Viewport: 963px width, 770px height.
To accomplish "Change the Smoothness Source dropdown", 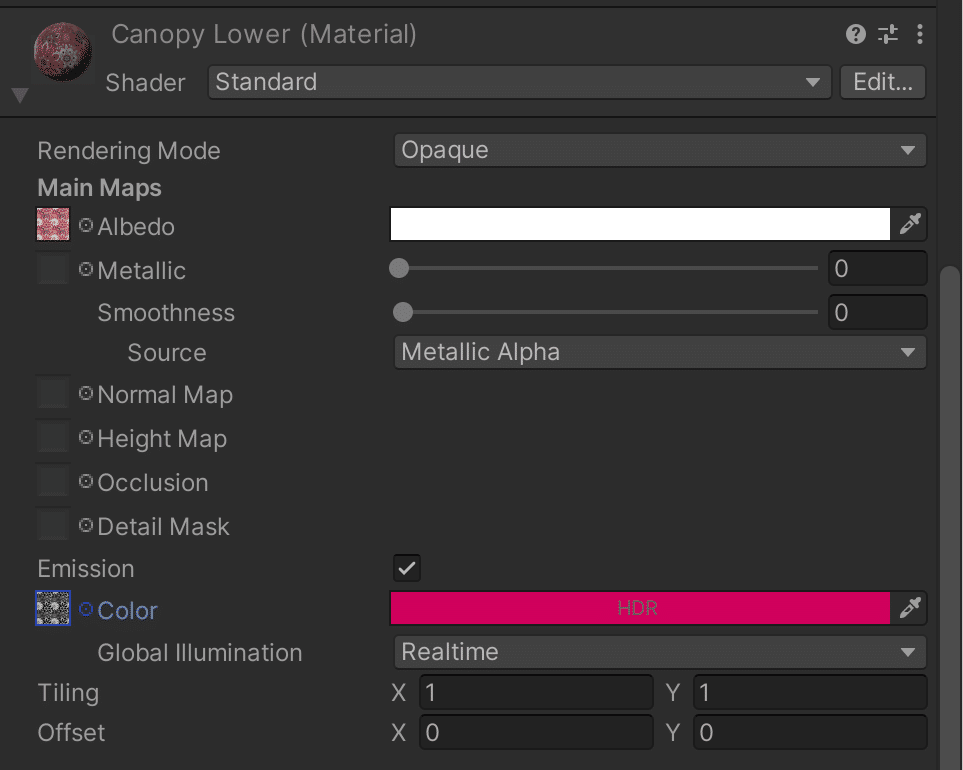I will tap(660, 352).
